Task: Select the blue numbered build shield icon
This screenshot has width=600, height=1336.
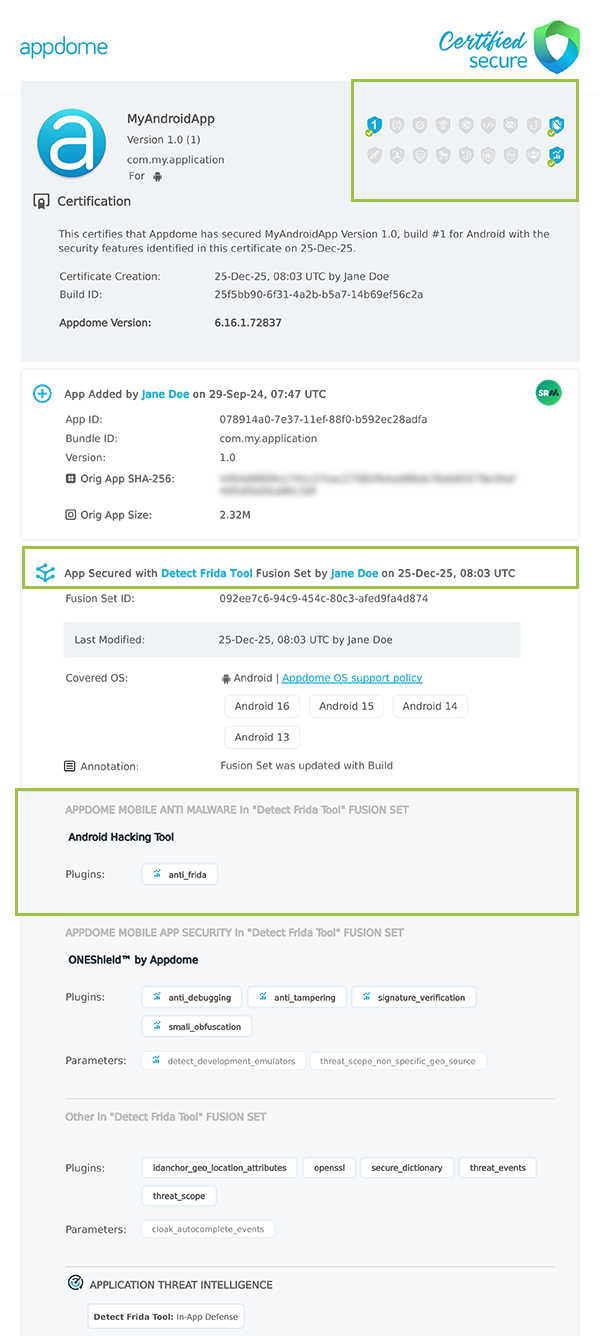Action: [x=373, y=126]
